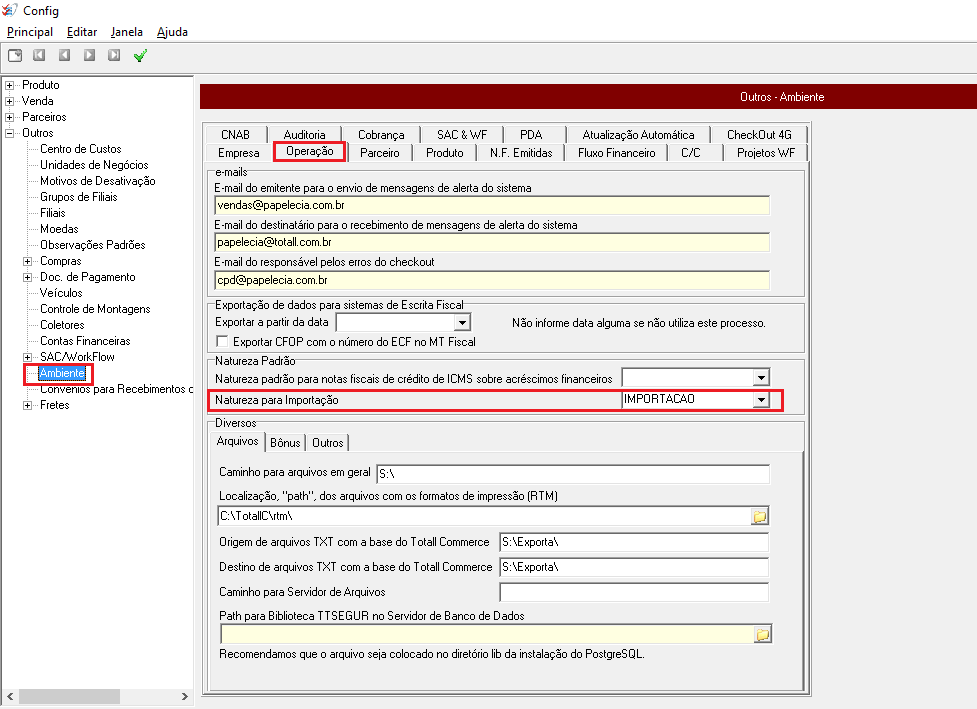Viewport: 977px width, 709px height.
Task: Go to first record toolbar arrow
Action: [39, 55]
